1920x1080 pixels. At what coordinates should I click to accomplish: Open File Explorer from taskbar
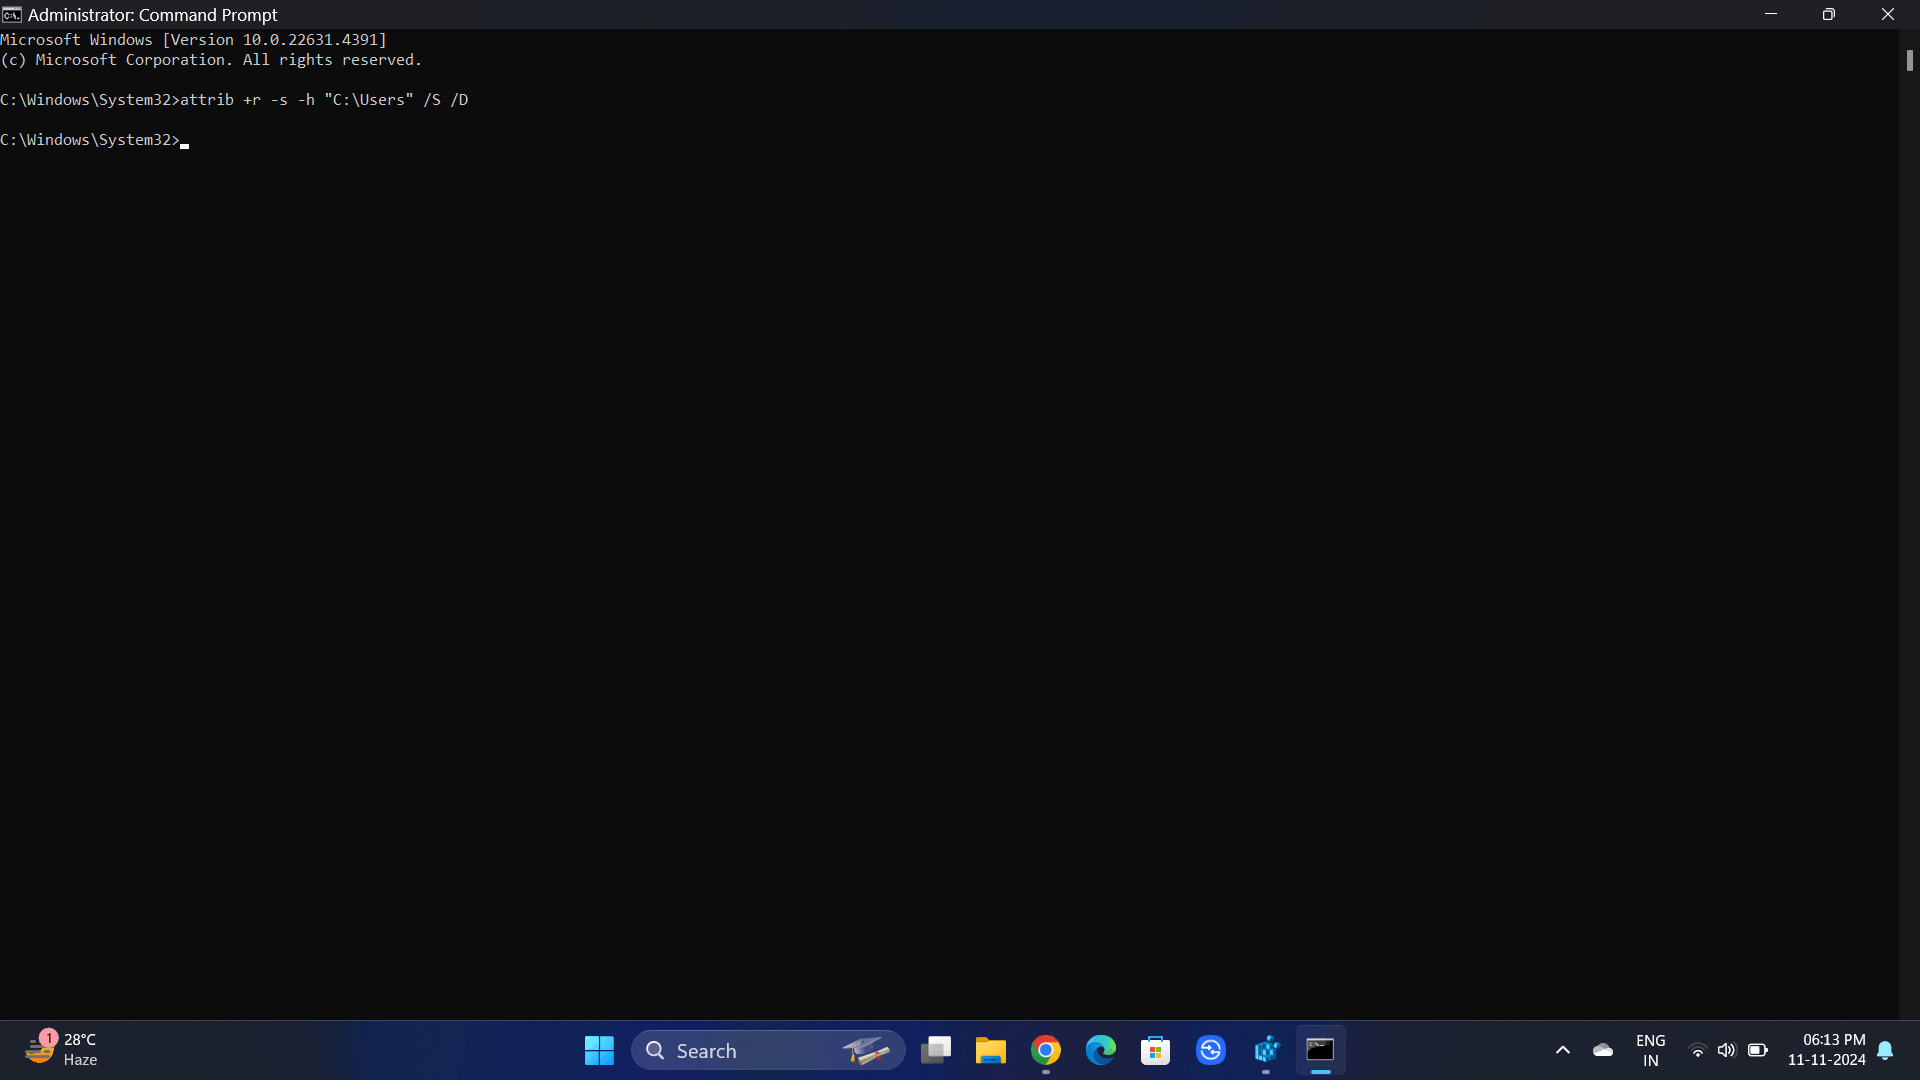point(990,1050)
